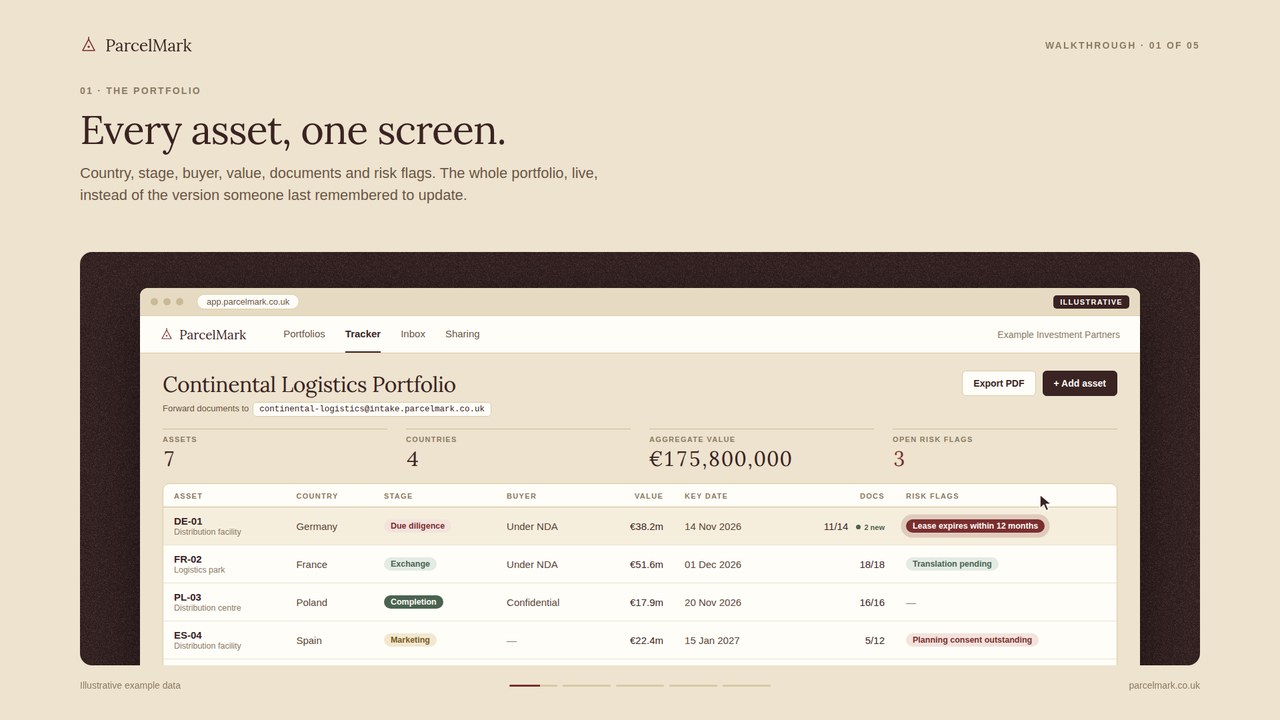Click the Due diligence stage badge
This screenshot has height=720, width=1280.
(x=417, y=526)
